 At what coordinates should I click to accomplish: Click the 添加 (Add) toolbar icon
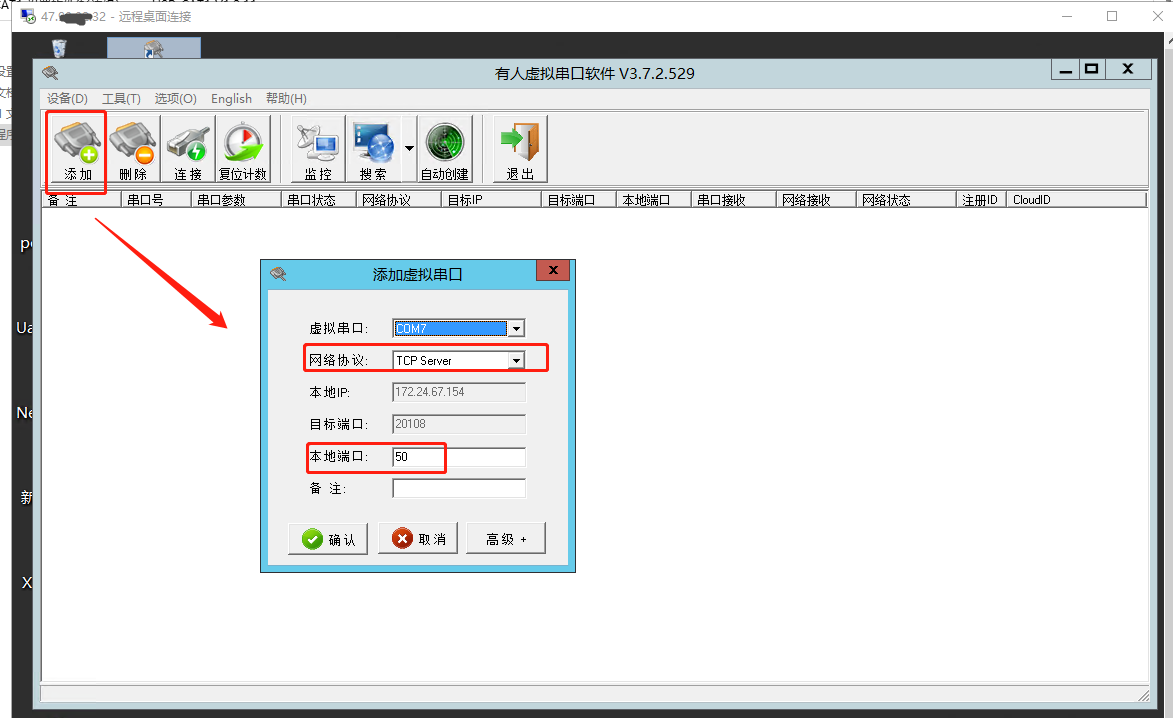point(77,150)
